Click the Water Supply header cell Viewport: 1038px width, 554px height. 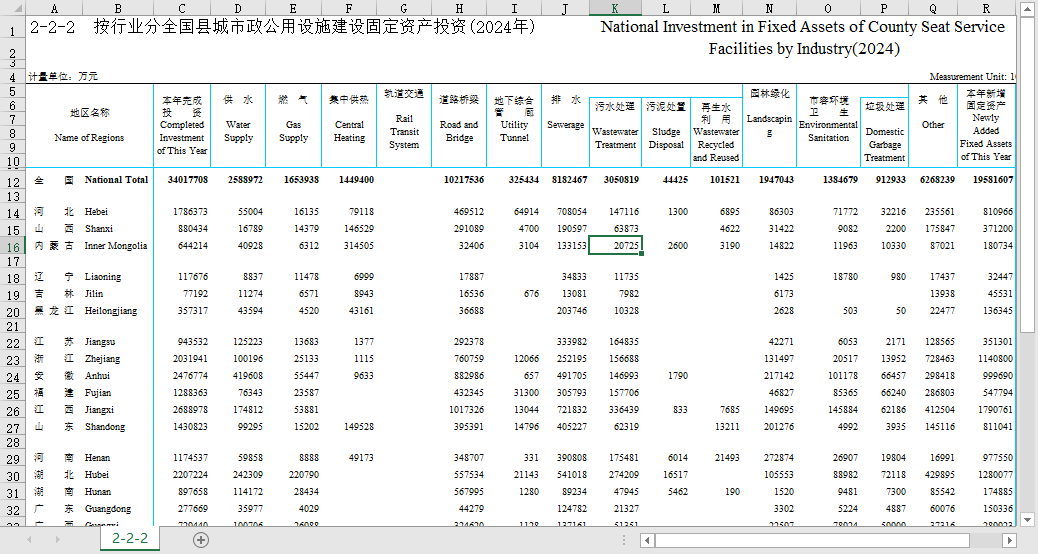tap(238, 125)
